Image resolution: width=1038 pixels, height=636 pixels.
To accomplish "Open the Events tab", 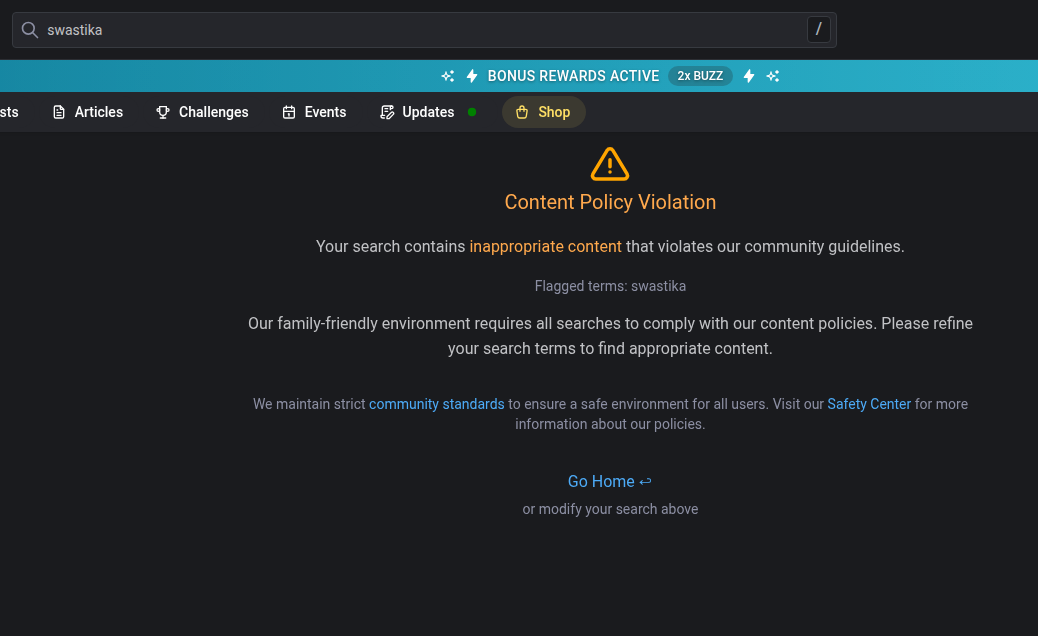I will coord(314,112).
